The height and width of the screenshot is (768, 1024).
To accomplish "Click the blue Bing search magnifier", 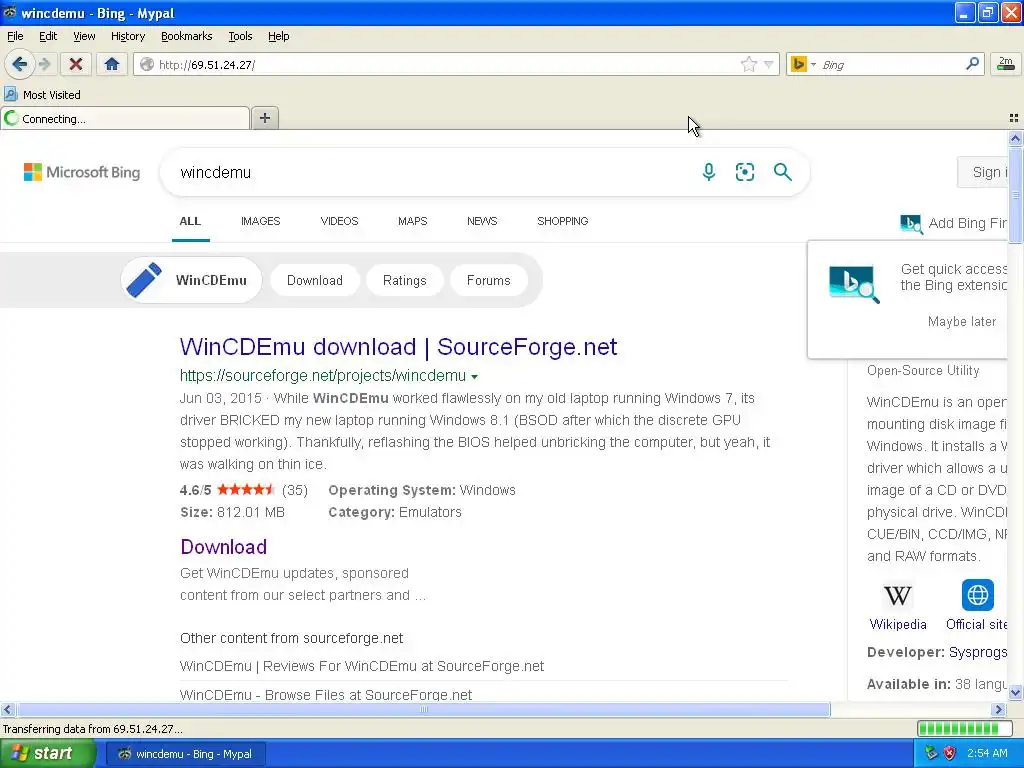I will click(782, 172).
